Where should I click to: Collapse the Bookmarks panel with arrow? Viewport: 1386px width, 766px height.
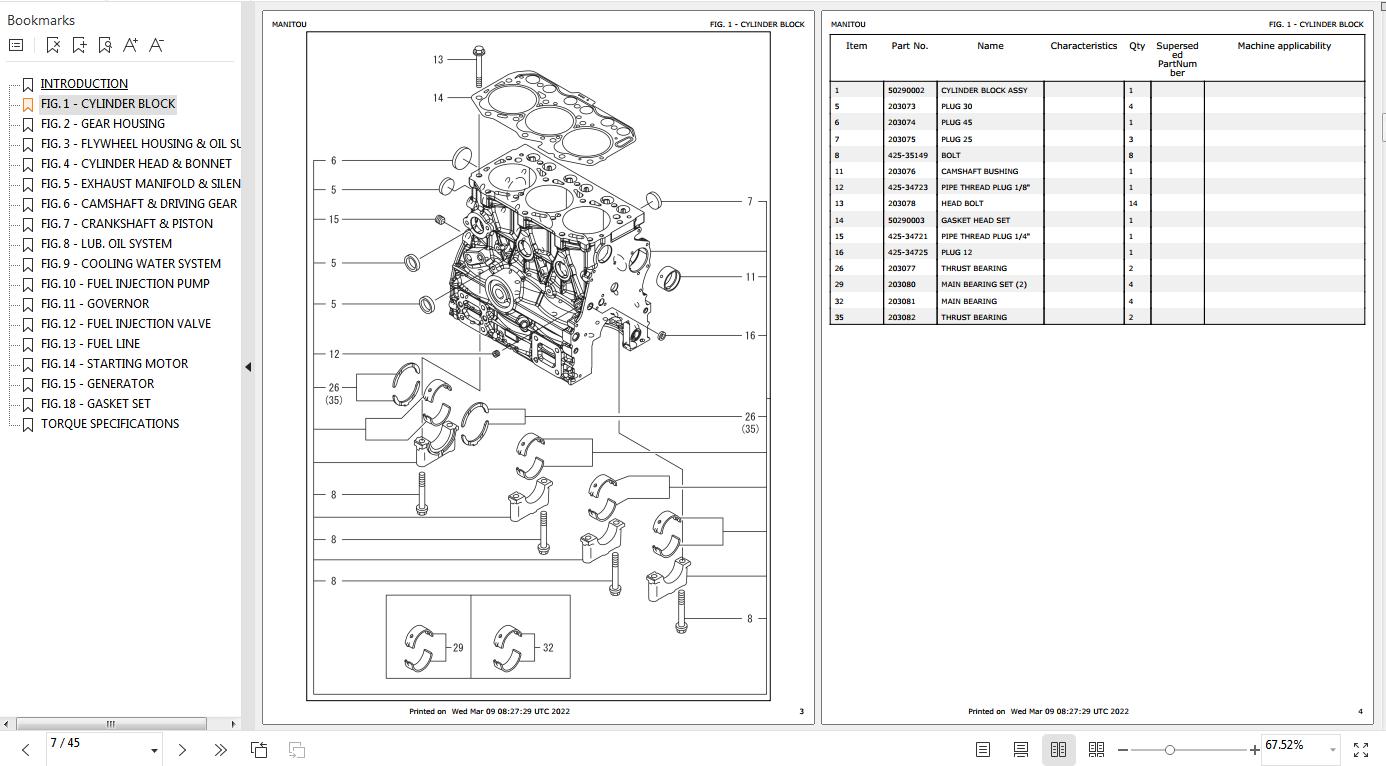point(247,367)
